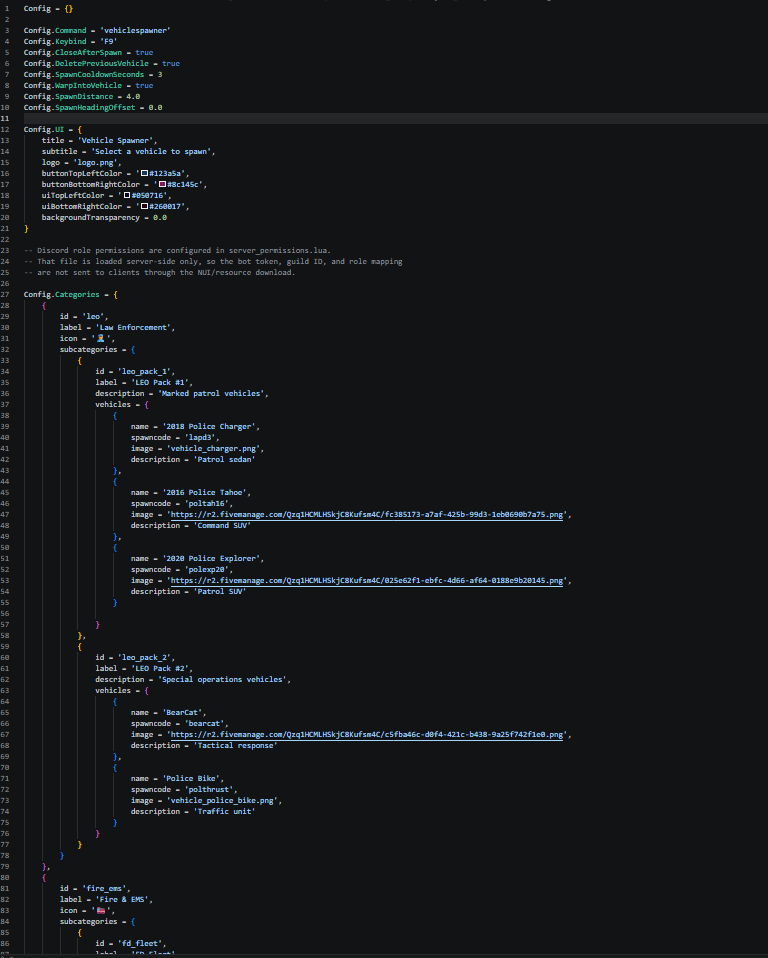Click '2020 Police Explorer' name string

(211, 558)
